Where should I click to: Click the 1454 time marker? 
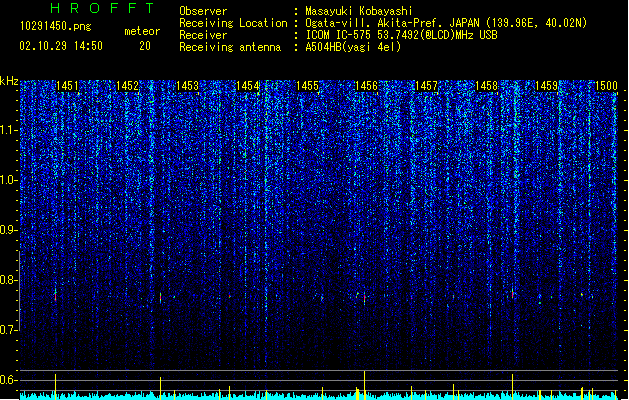tap(248, 86)
